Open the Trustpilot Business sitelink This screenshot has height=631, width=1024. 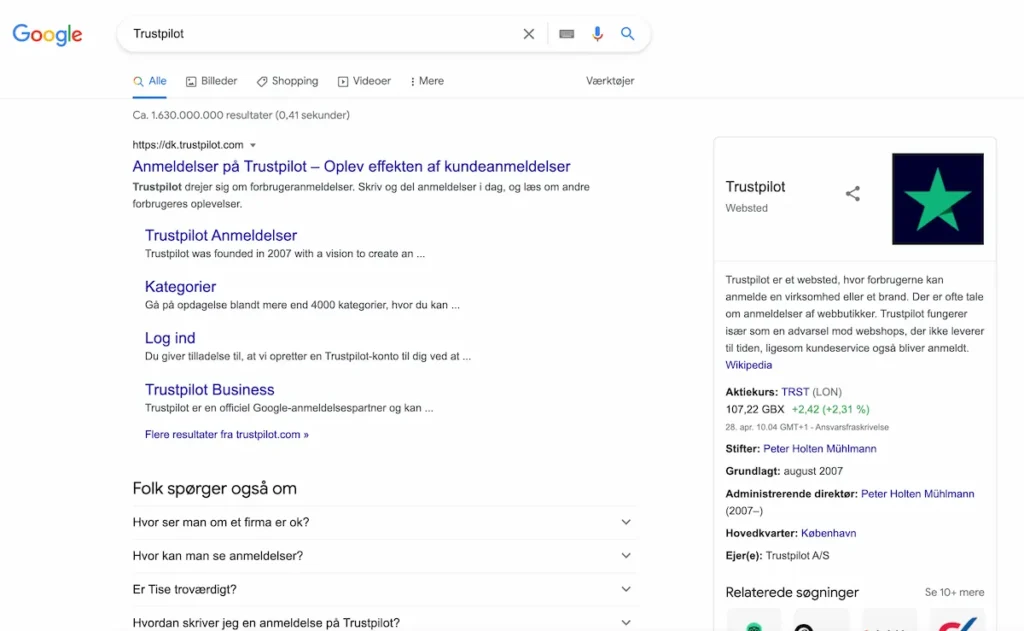[x=210, y=389]
